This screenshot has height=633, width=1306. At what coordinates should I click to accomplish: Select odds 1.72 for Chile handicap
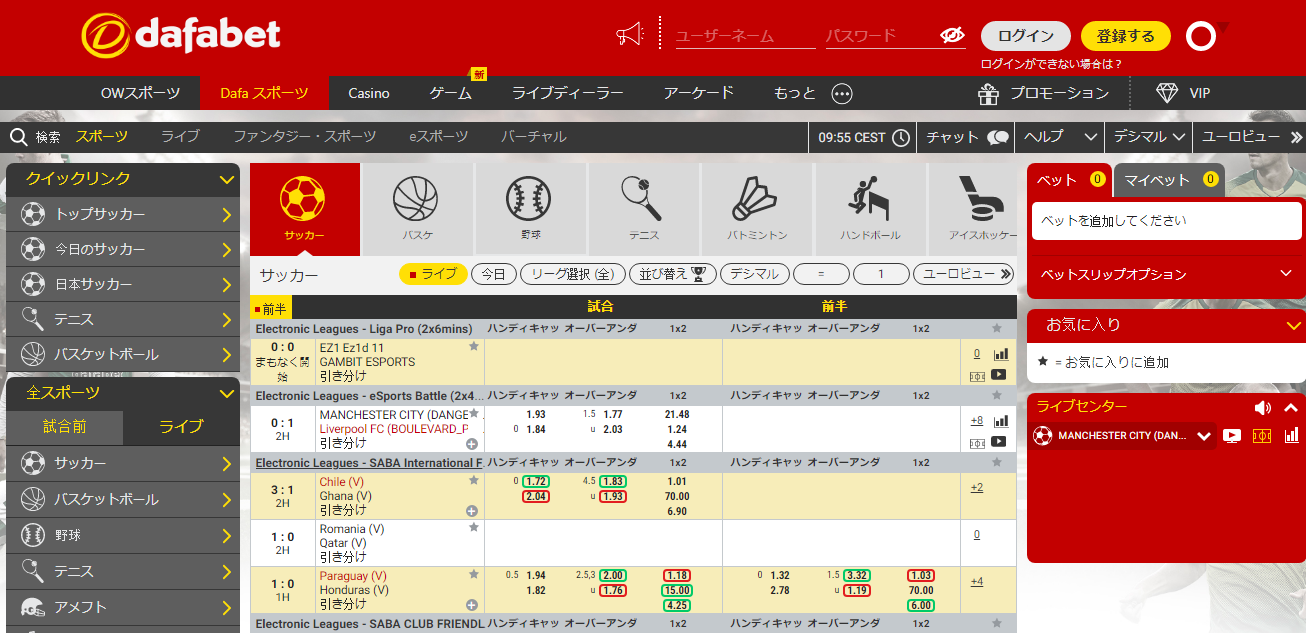click(535, 481)
